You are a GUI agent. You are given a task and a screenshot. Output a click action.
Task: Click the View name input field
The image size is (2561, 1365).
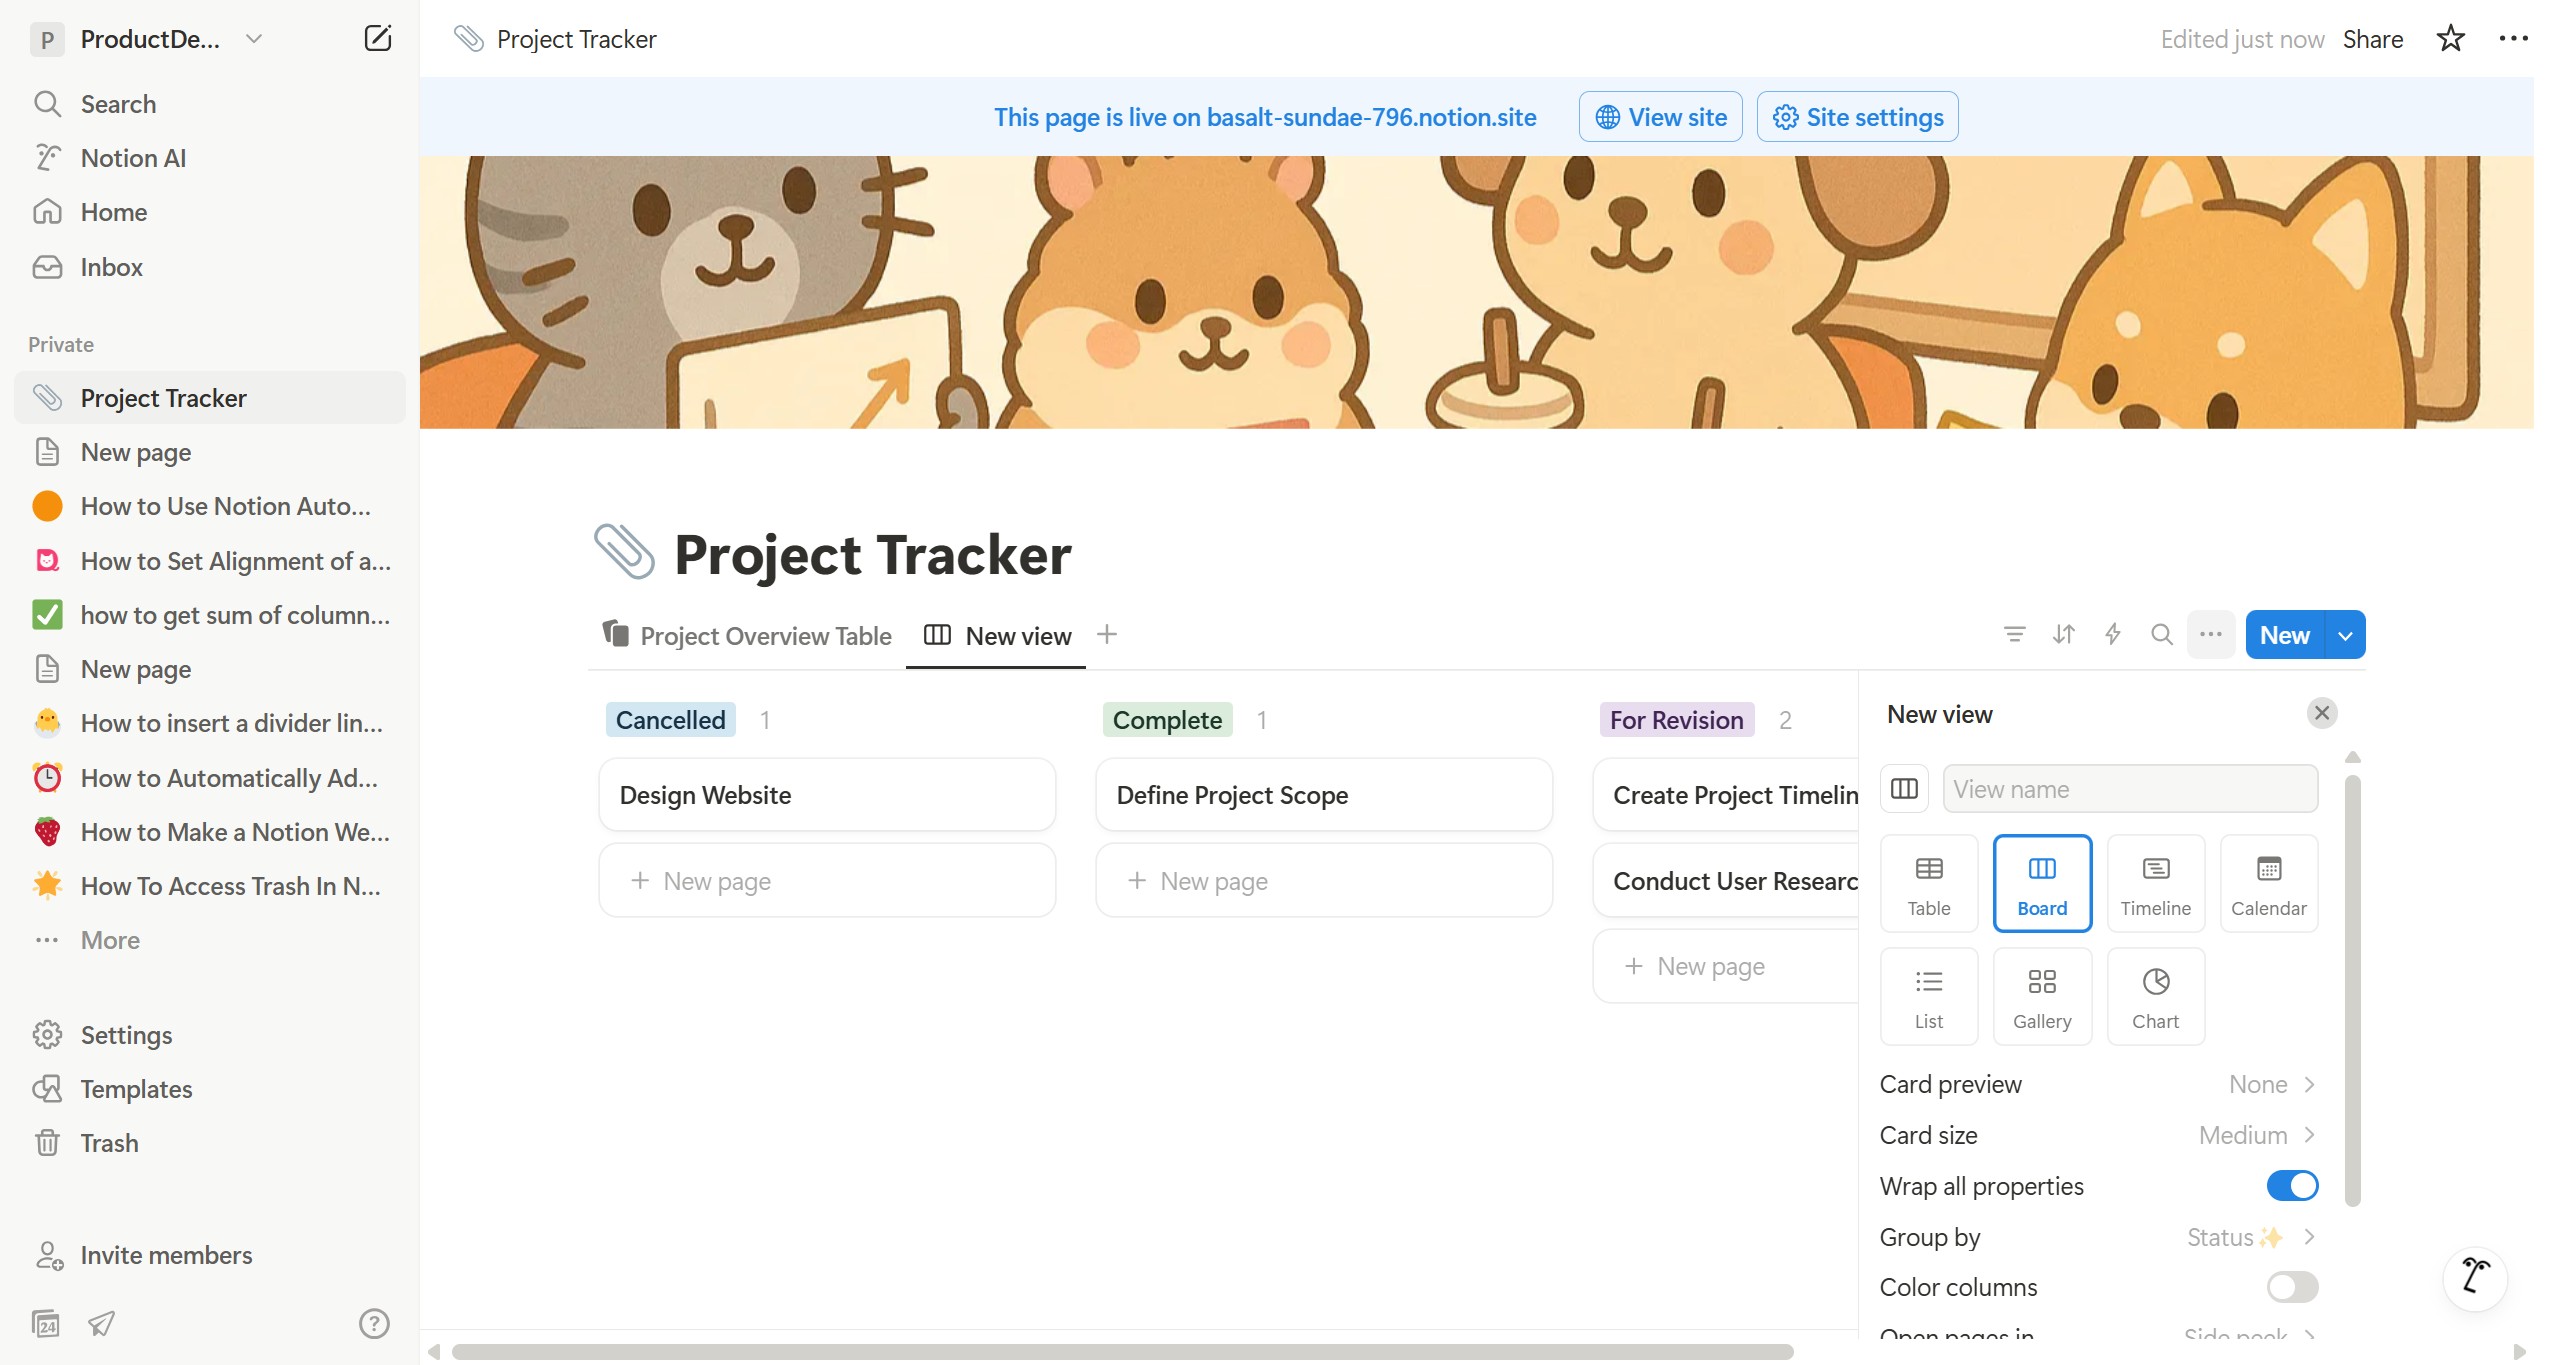[2129, 789]
